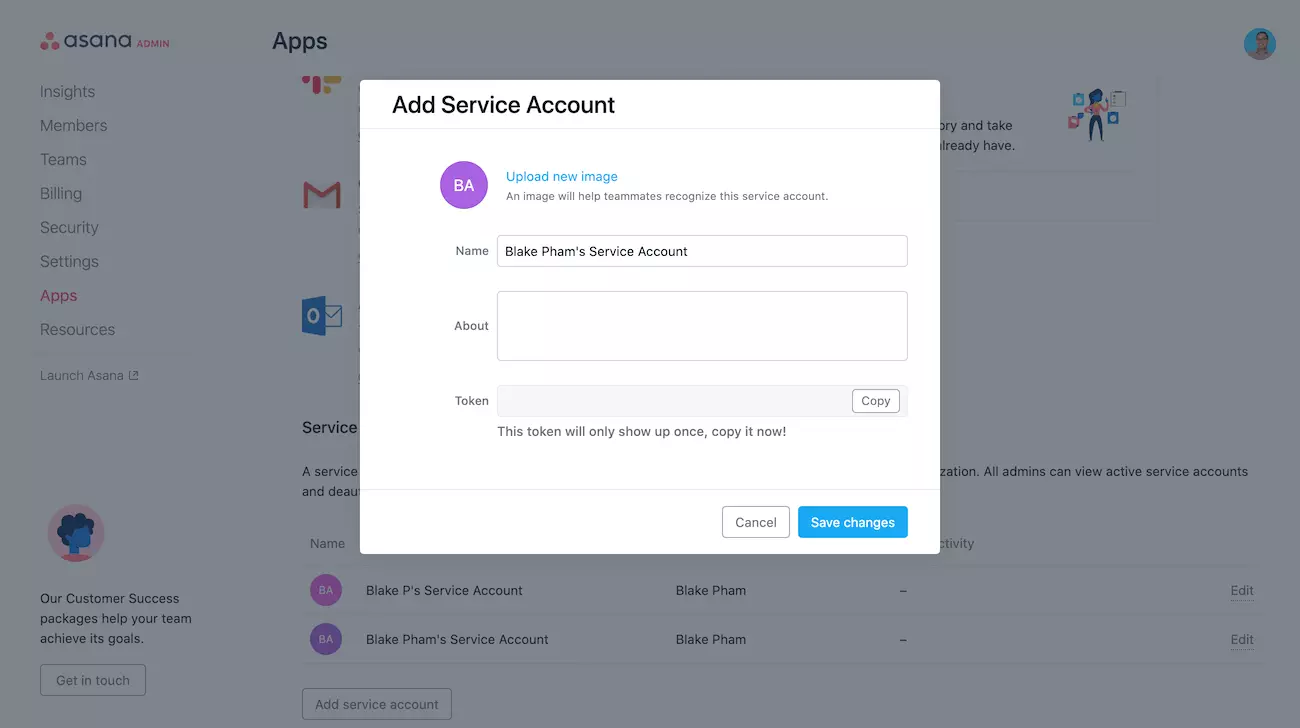Click the Name column header
Image resolution: width=1300 pixels, height=728 pixels.
(327, 544)
